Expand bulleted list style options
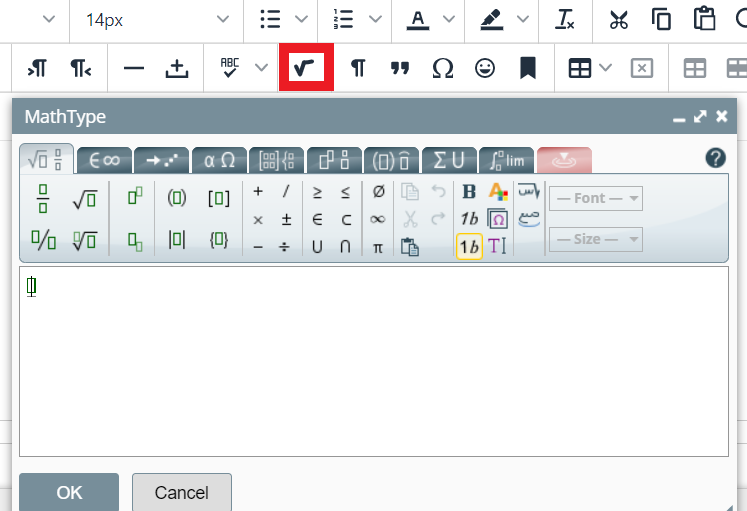Viewport: 747px width, 511px height. pos(301,20)
